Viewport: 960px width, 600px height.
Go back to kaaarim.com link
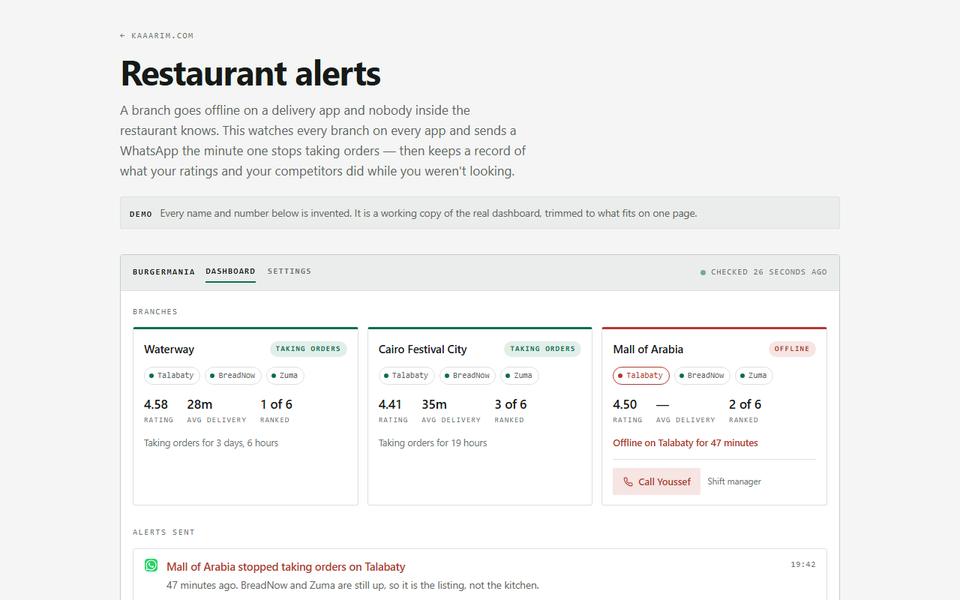157,36
